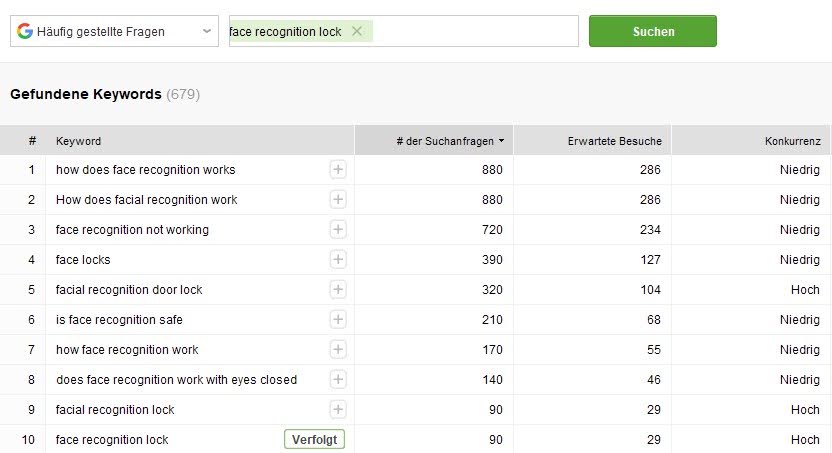Viewport: 832px width, 453px height.
Task: Toggle the 'Verfolgt' button on row 10
Action: pos(314,440)
